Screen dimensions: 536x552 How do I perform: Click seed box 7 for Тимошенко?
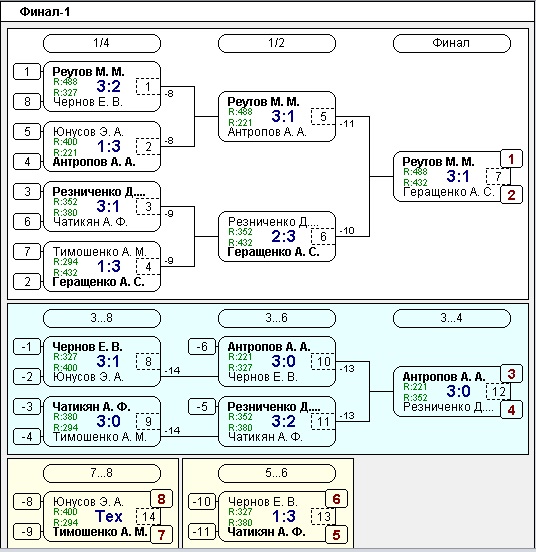click(27, 252)
